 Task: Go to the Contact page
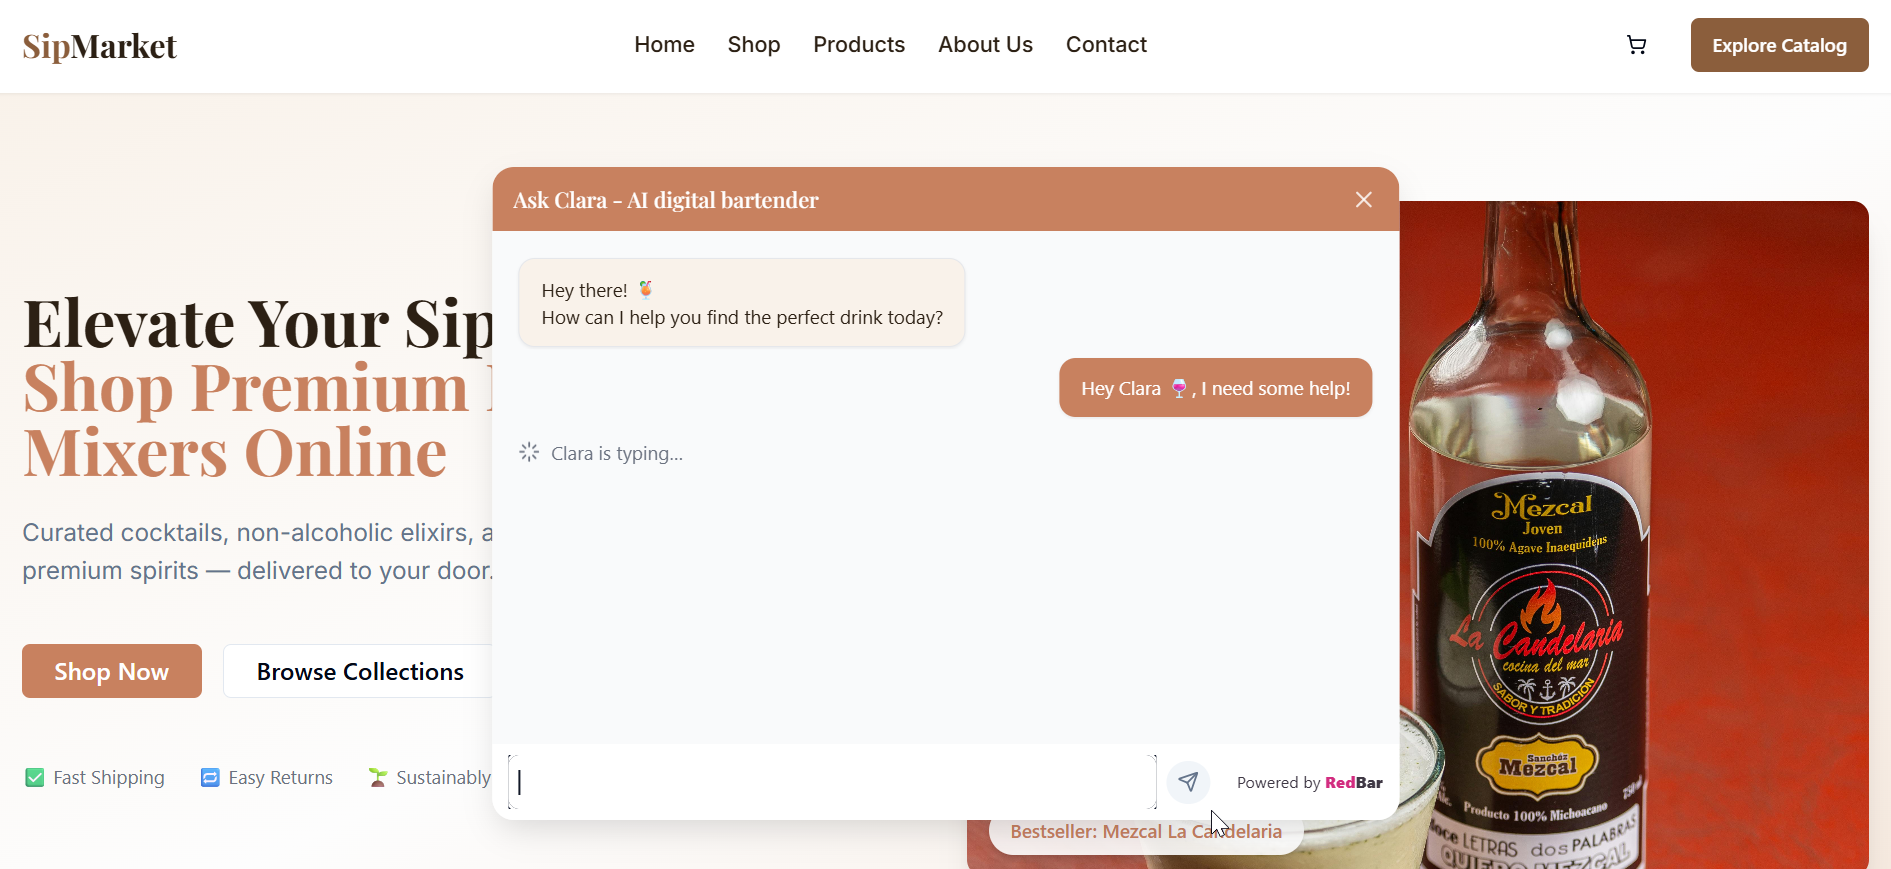[1105, 45]
